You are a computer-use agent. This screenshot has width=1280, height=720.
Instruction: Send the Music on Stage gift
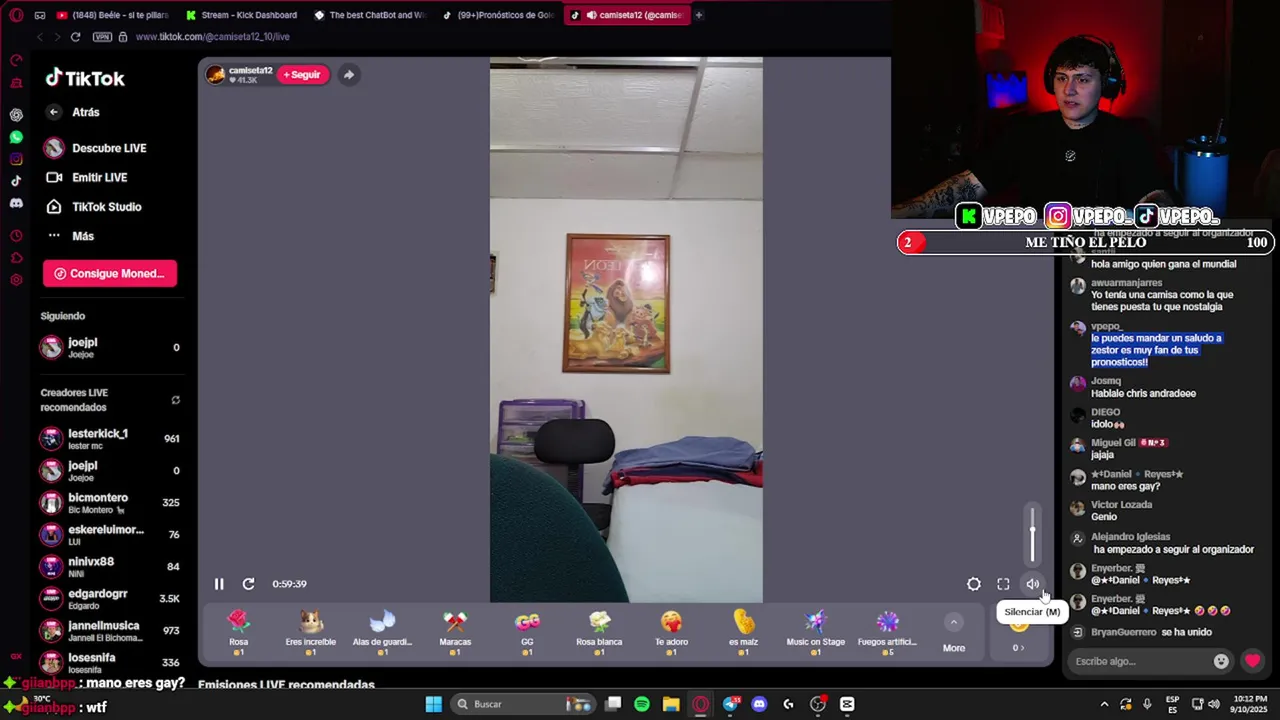pos(816,633)
